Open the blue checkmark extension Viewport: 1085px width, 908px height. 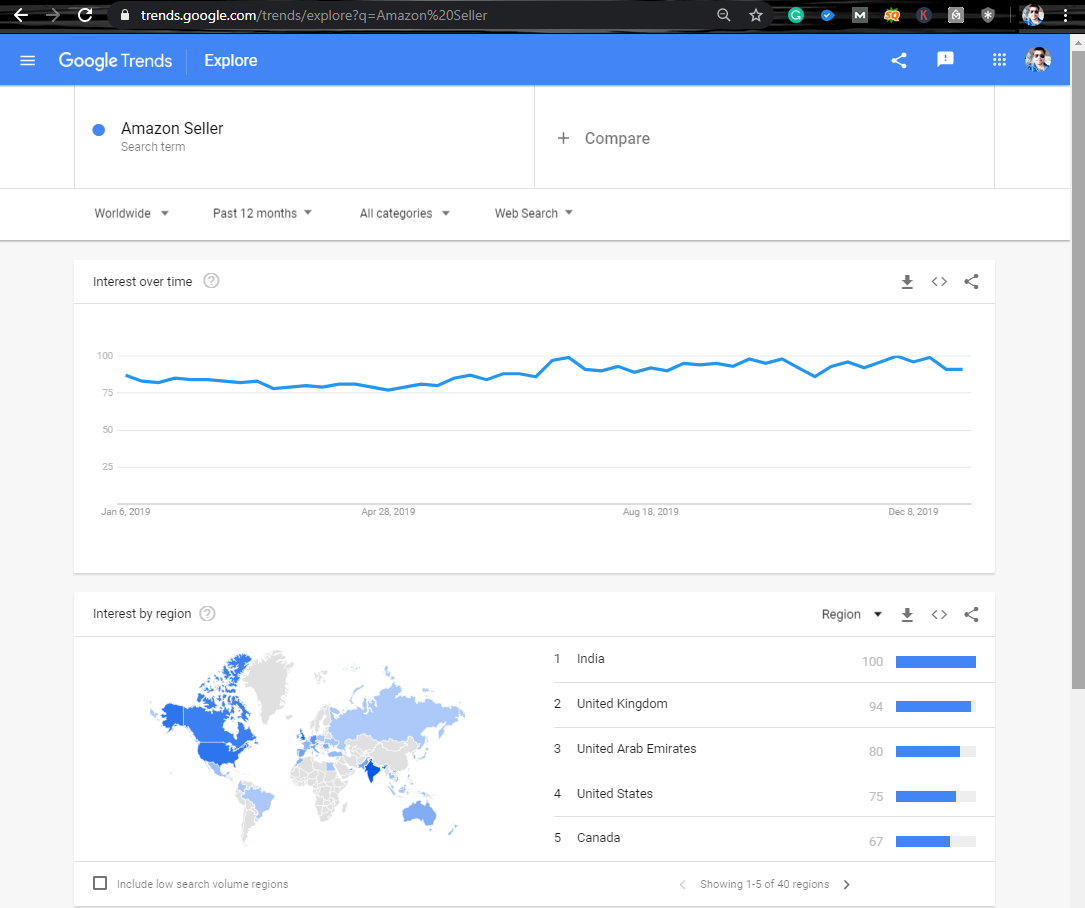point(828,15)
